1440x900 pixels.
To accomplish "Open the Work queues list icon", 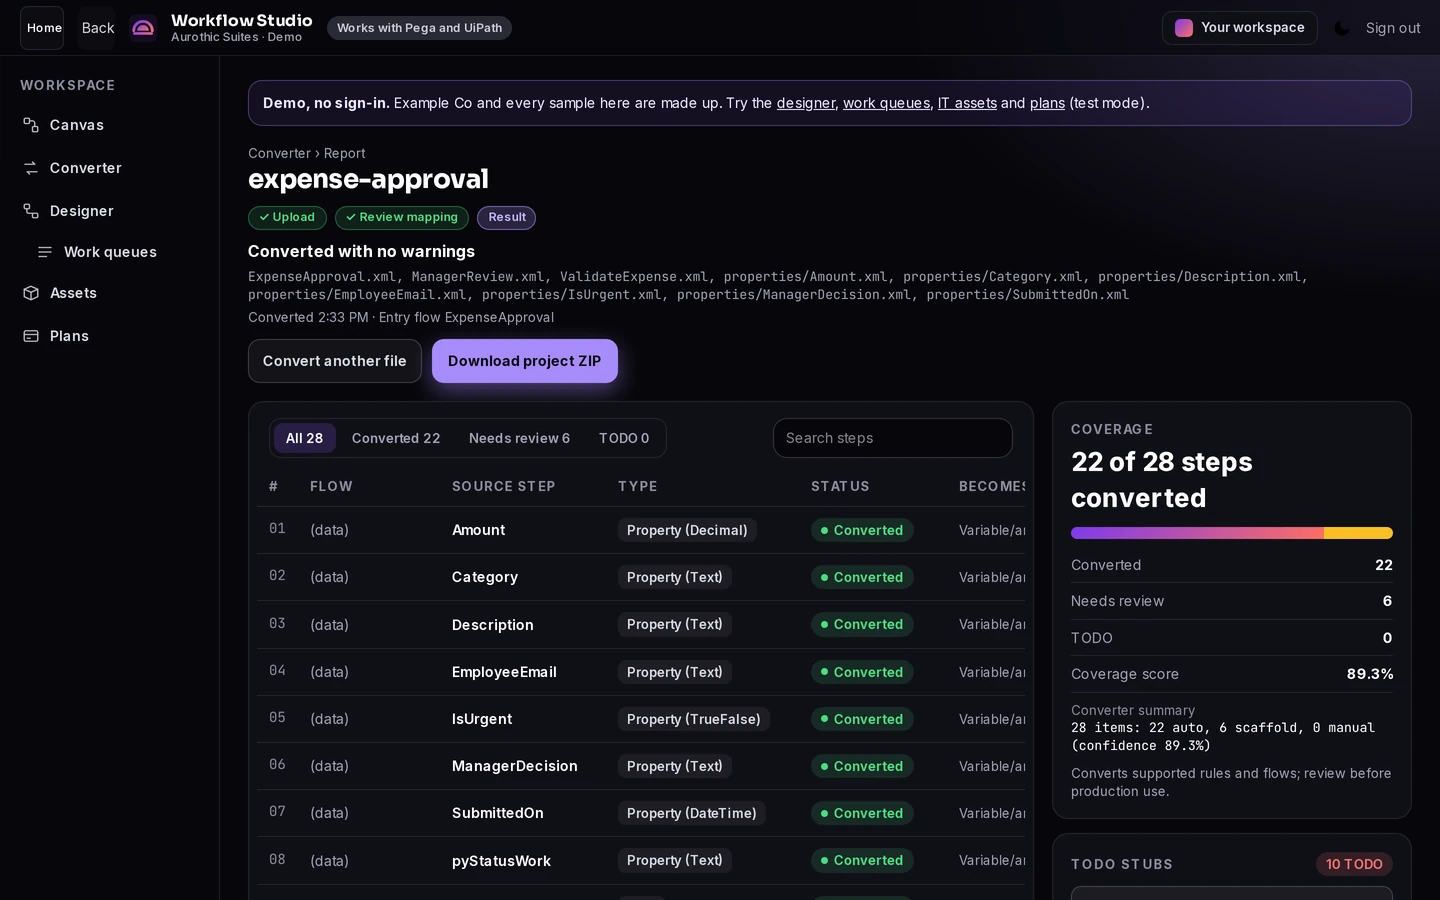I will point(45,252).
